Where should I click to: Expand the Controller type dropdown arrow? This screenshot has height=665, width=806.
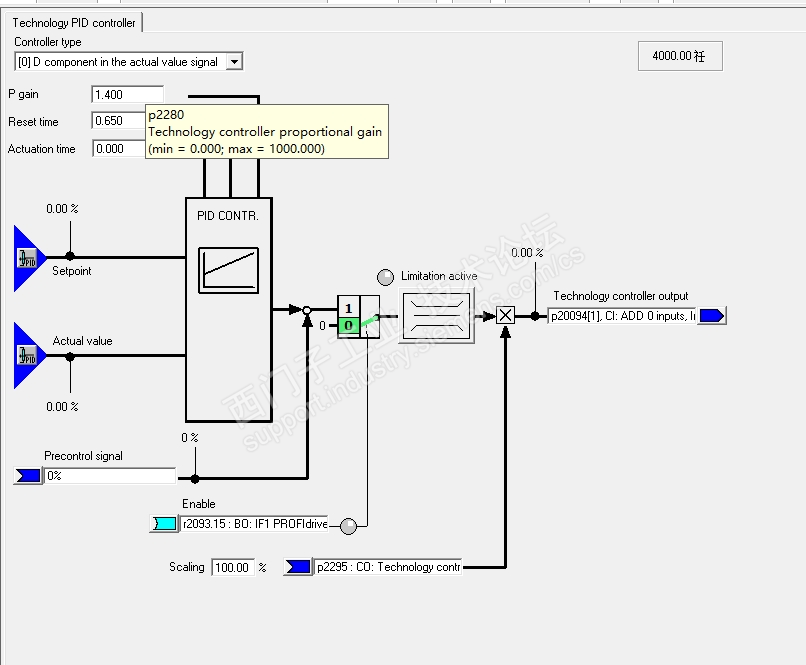234,62
